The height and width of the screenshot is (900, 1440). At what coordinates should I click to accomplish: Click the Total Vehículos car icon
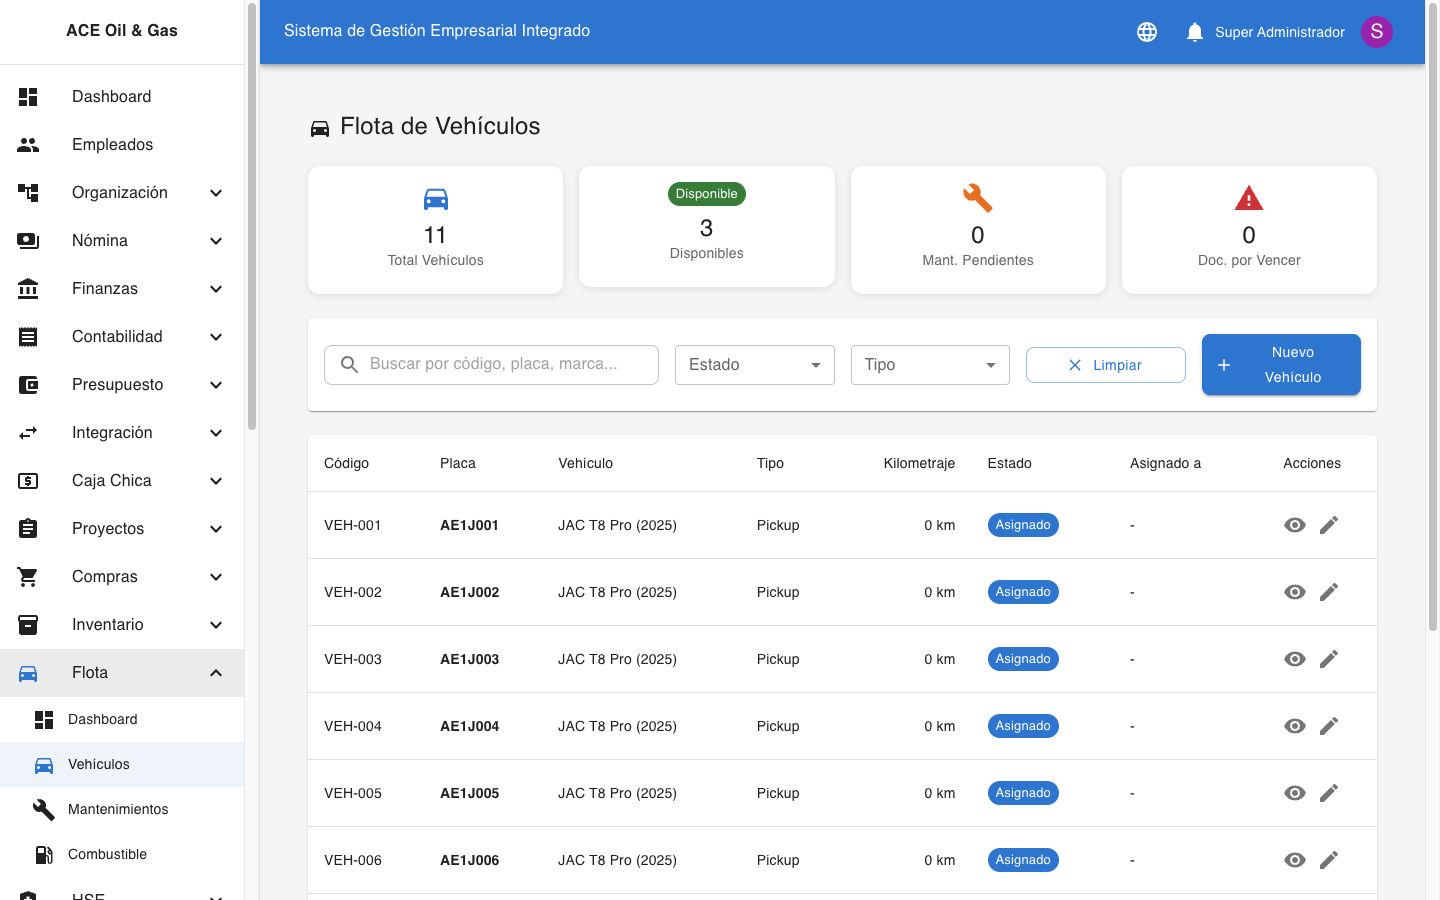pyautogui.click(x=435, y=199)
